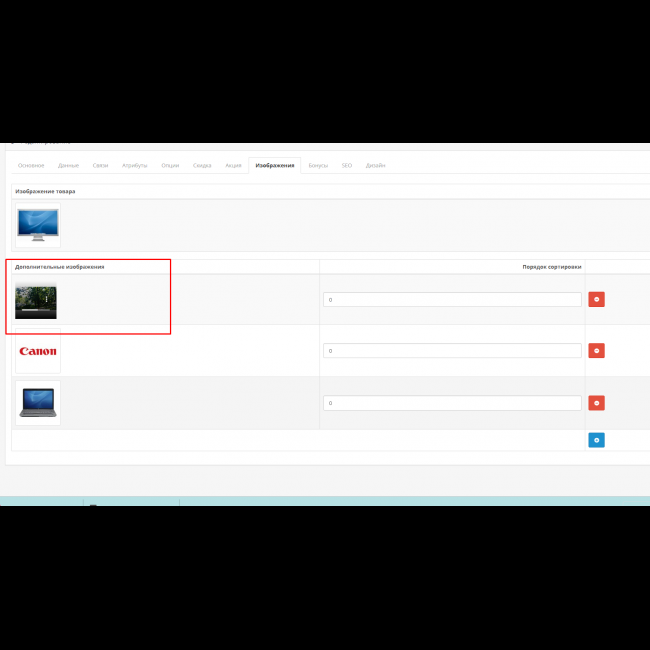Open the Бонусы tab

coord(318,165)
